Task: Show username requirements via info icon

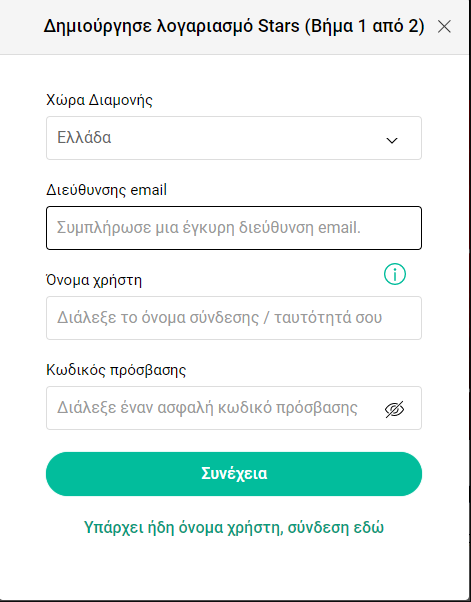Action: [x=395, y=274]
